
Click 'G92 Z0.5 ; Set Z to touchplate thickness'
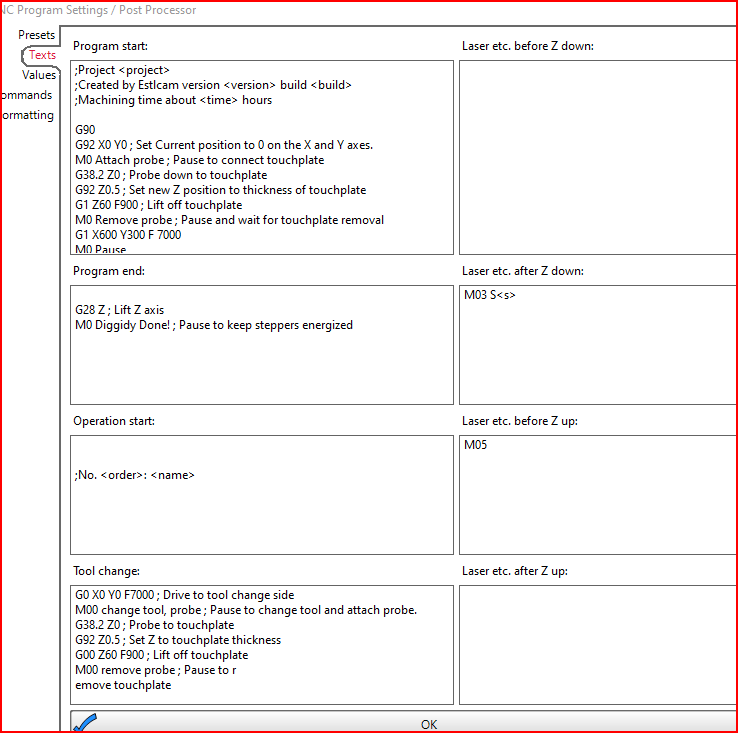[x=178, y=640]
